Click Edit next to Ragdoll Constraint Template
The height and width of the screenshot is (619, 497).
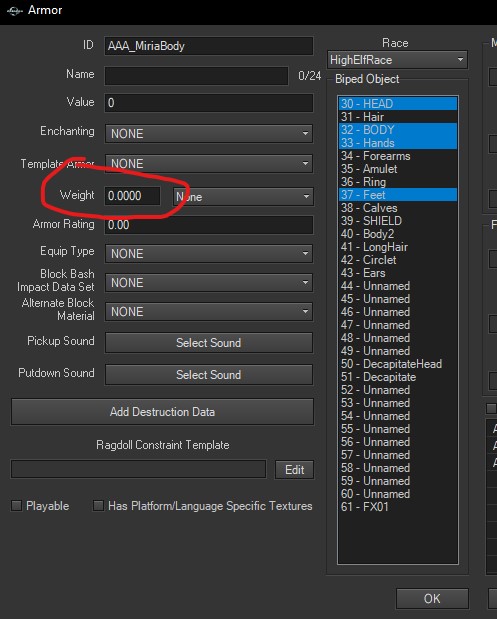(x=294, y=470)
